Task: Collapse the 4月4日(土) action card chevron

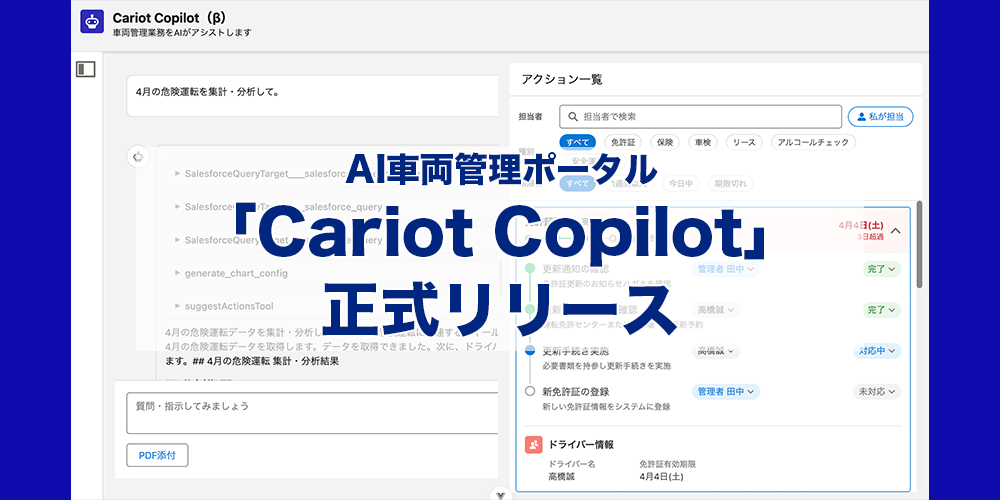Action: 895,231
